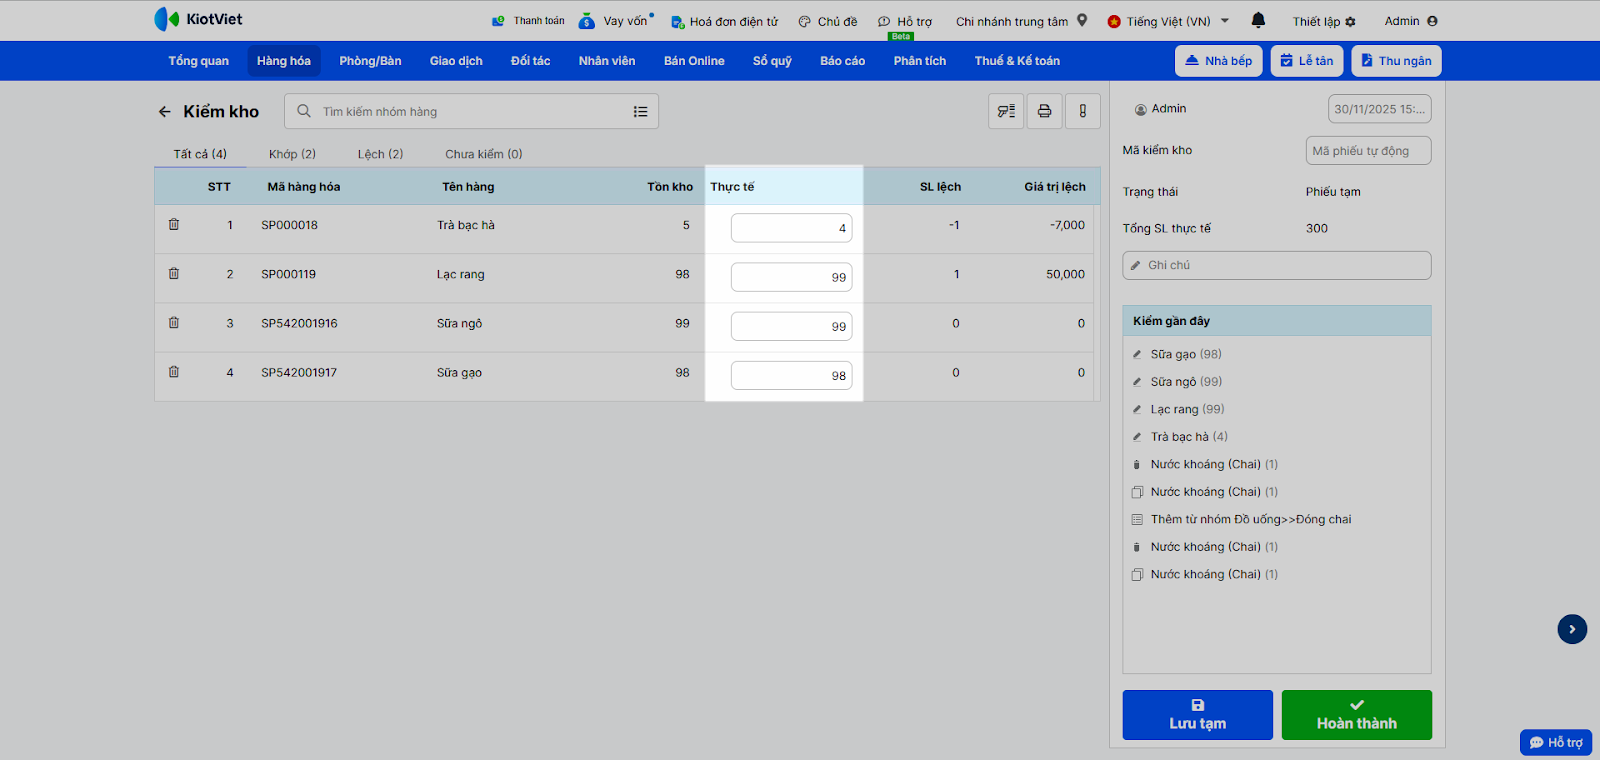
Task: Open the Thiết lập settings menu
Action: click(x=1324, y=21)
